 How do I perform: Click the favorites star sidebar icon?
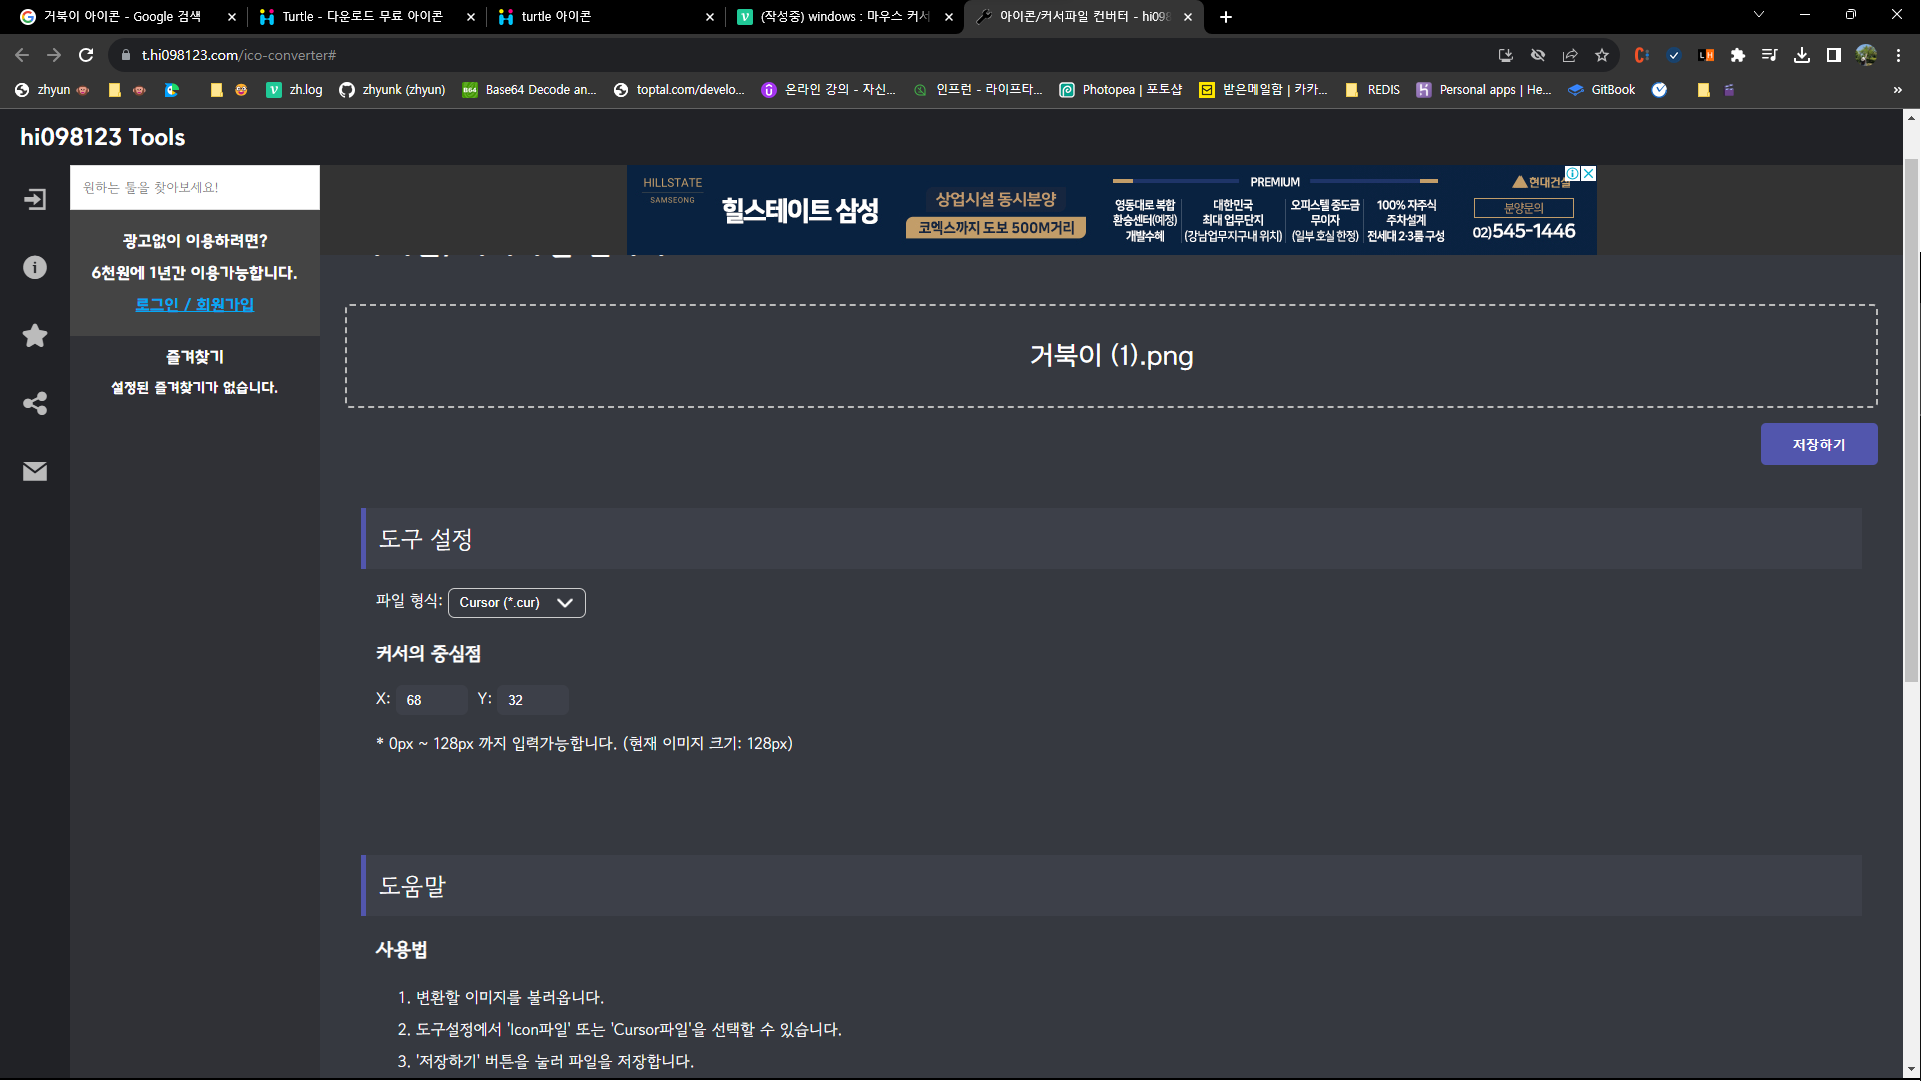(35, 336)
